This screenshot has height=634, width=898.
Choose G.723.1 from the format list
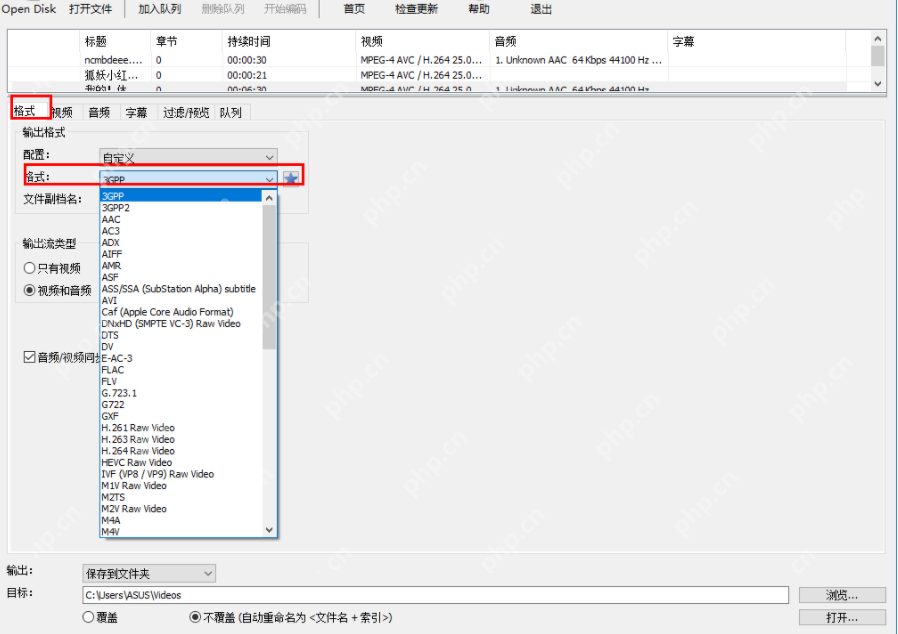[x=181, y=393]
